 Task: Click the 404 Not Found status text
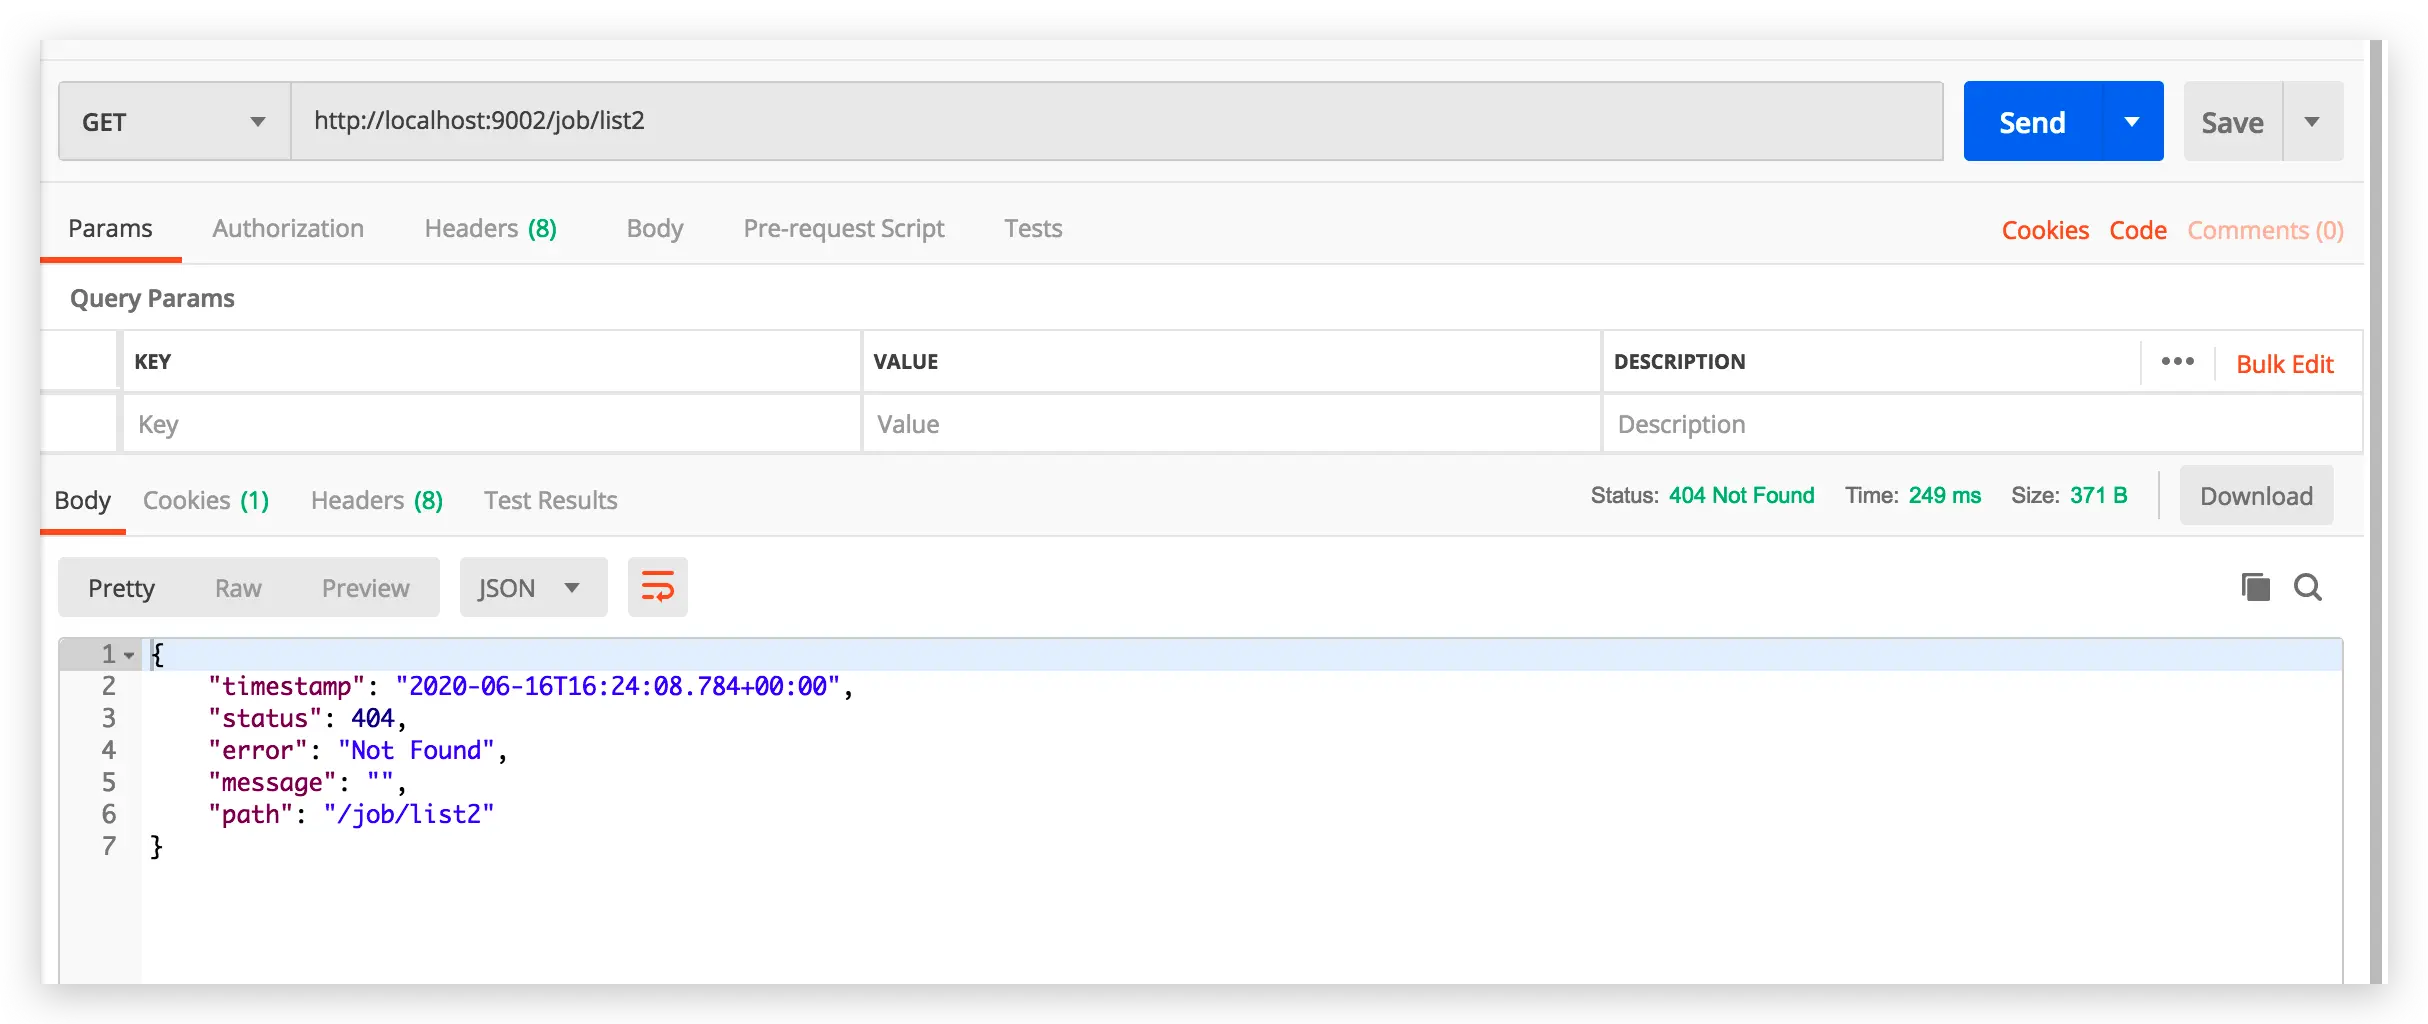click(1741, 495)
